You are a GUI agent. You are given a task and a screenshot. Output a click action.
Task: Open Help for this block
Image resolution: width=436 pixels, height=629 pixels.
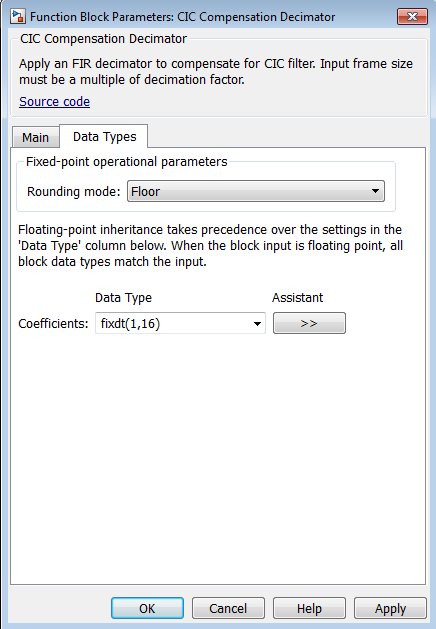click(x=309, y=608)
